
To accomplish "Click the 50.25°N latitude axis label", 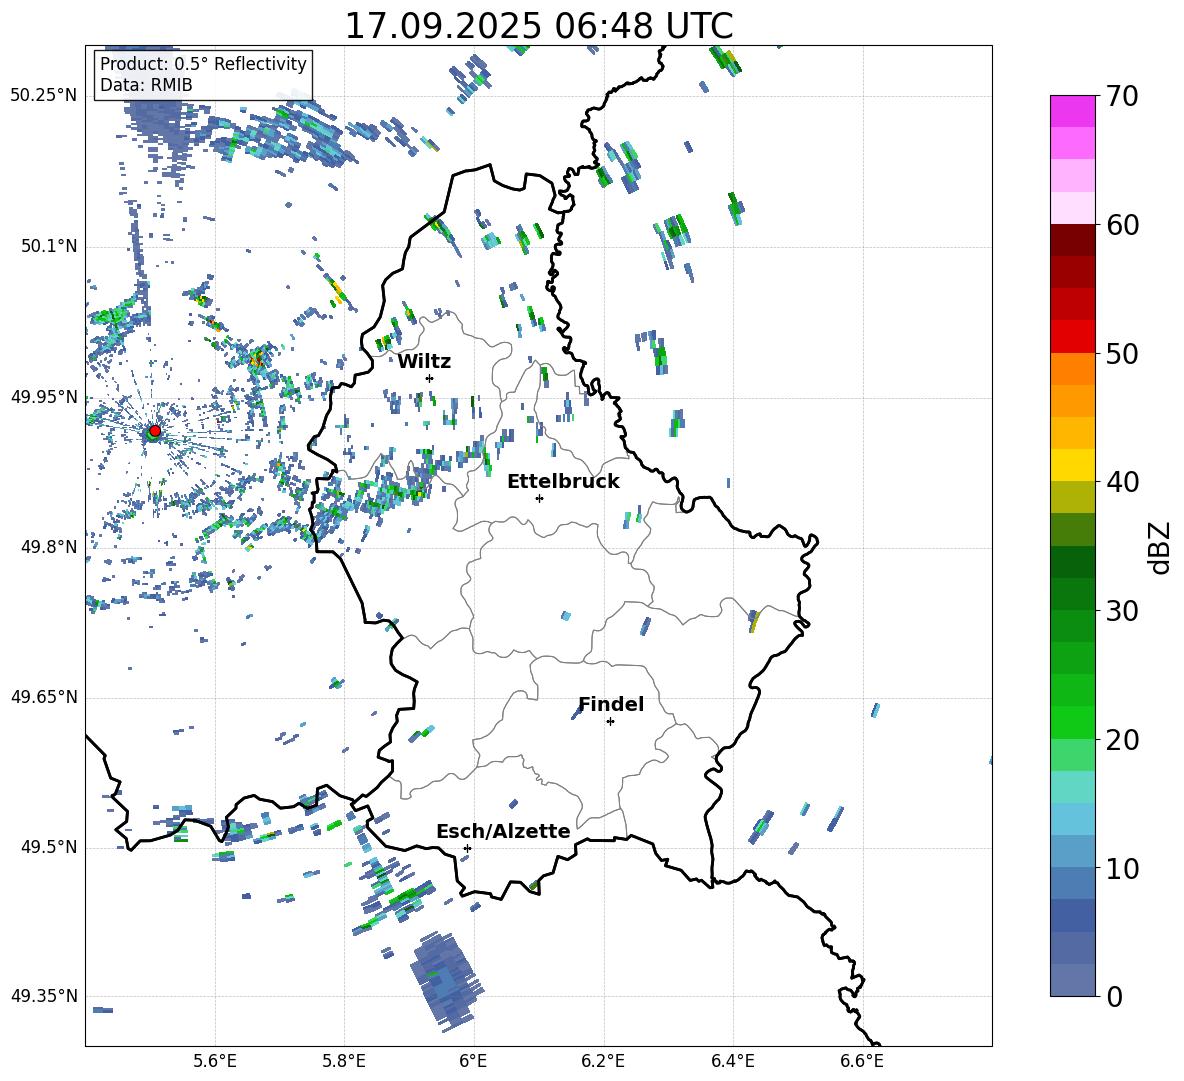I will coord(44,96).
